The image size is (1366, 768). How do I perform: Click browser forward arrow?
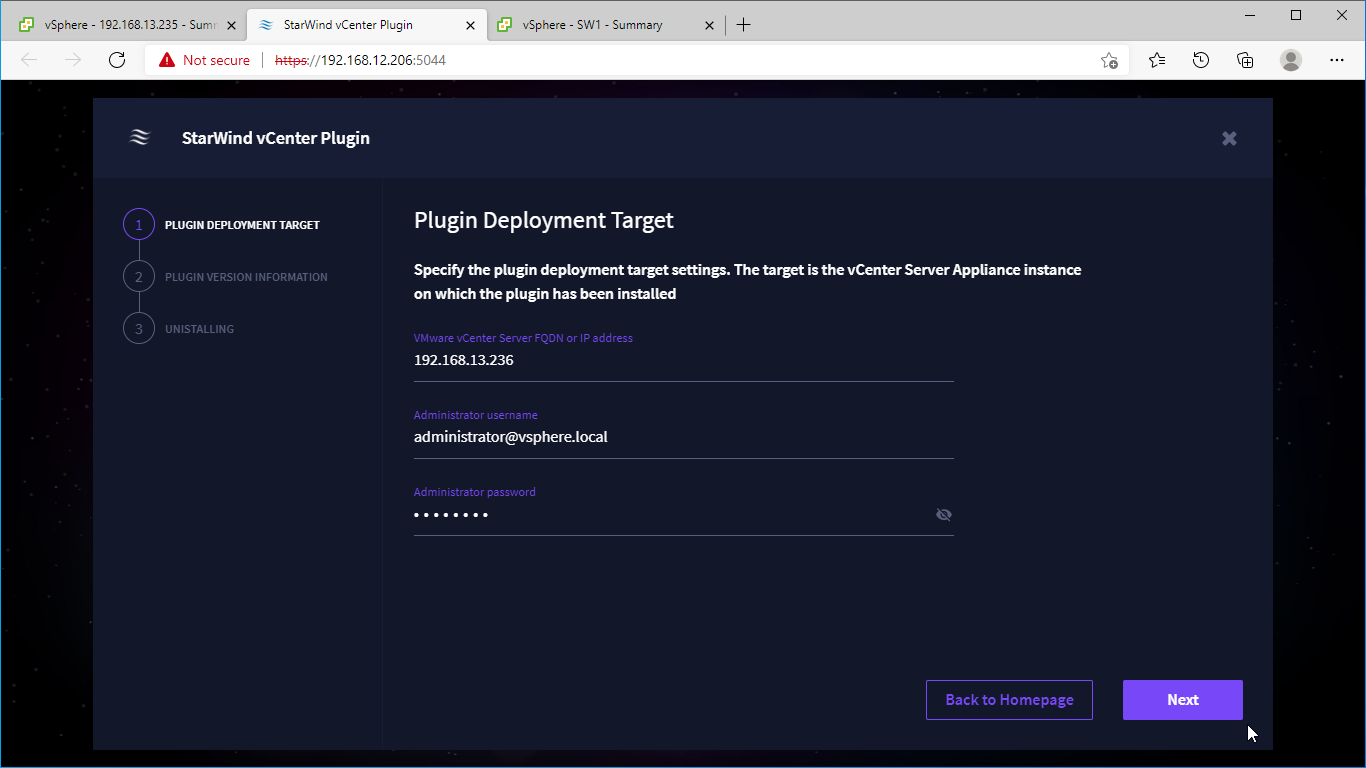(x=73, y=60)
